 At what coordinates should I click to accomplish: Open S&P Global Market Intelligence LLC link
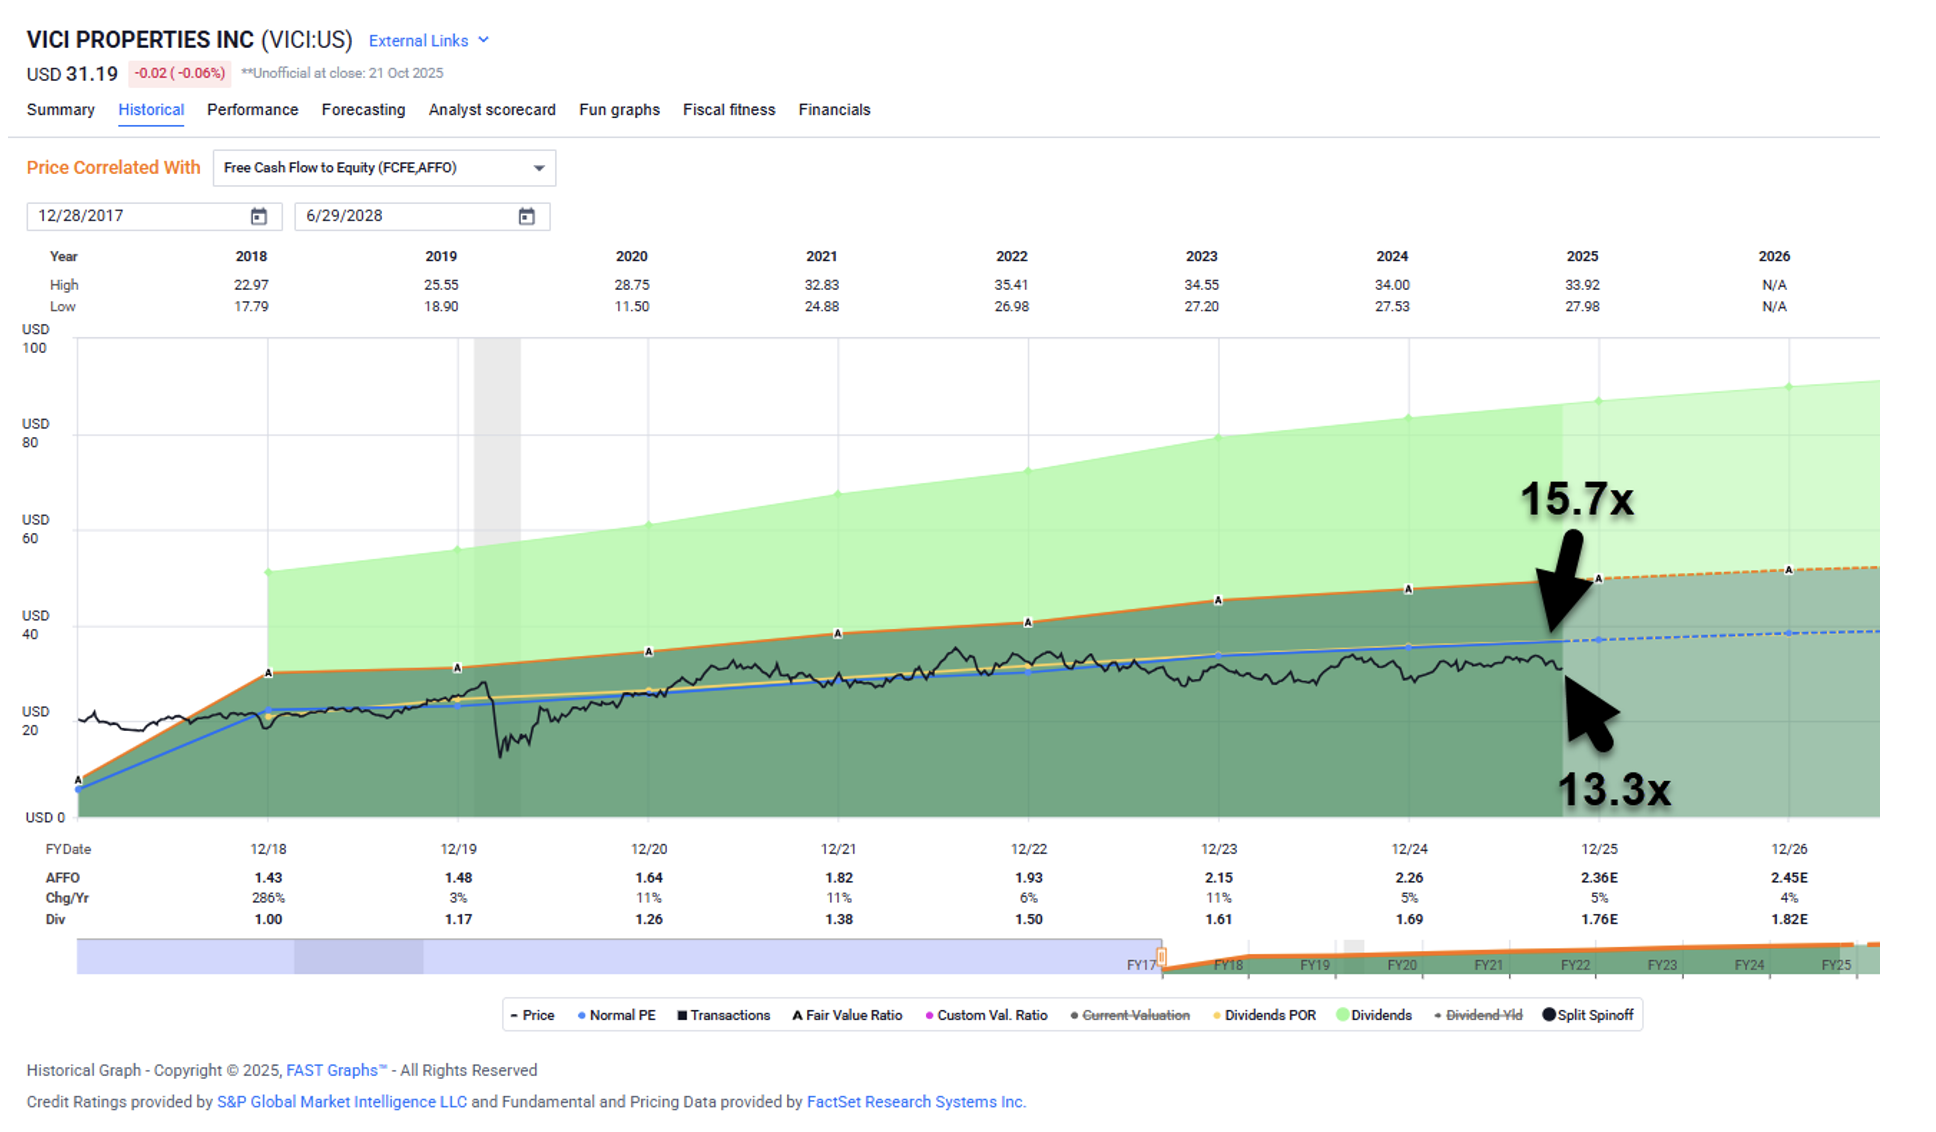342,1102
